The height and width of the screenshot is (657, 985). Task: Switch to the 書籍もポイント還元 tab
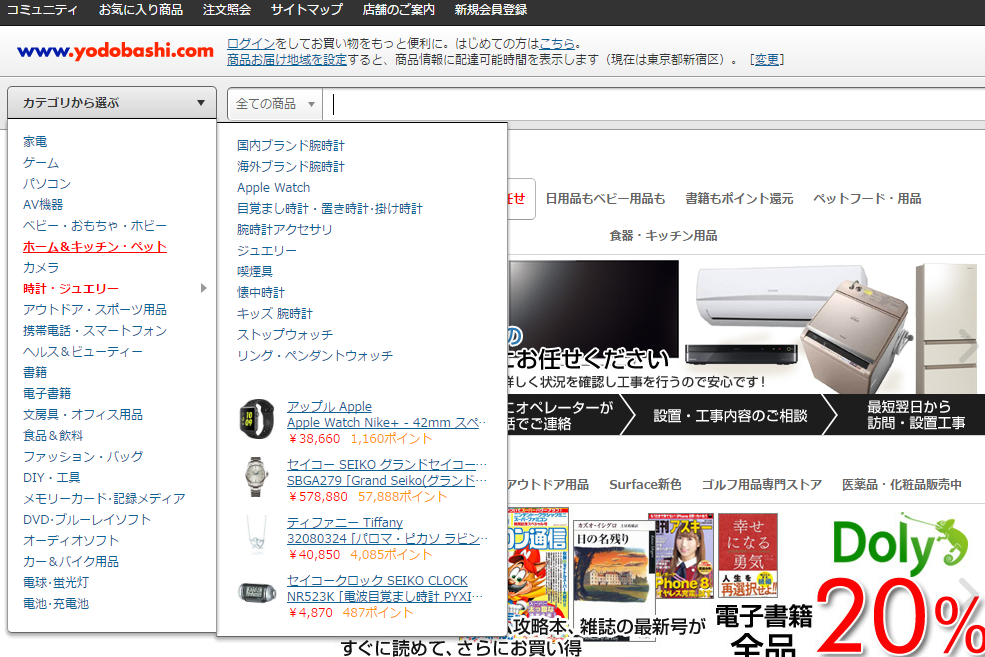[739, 198]
